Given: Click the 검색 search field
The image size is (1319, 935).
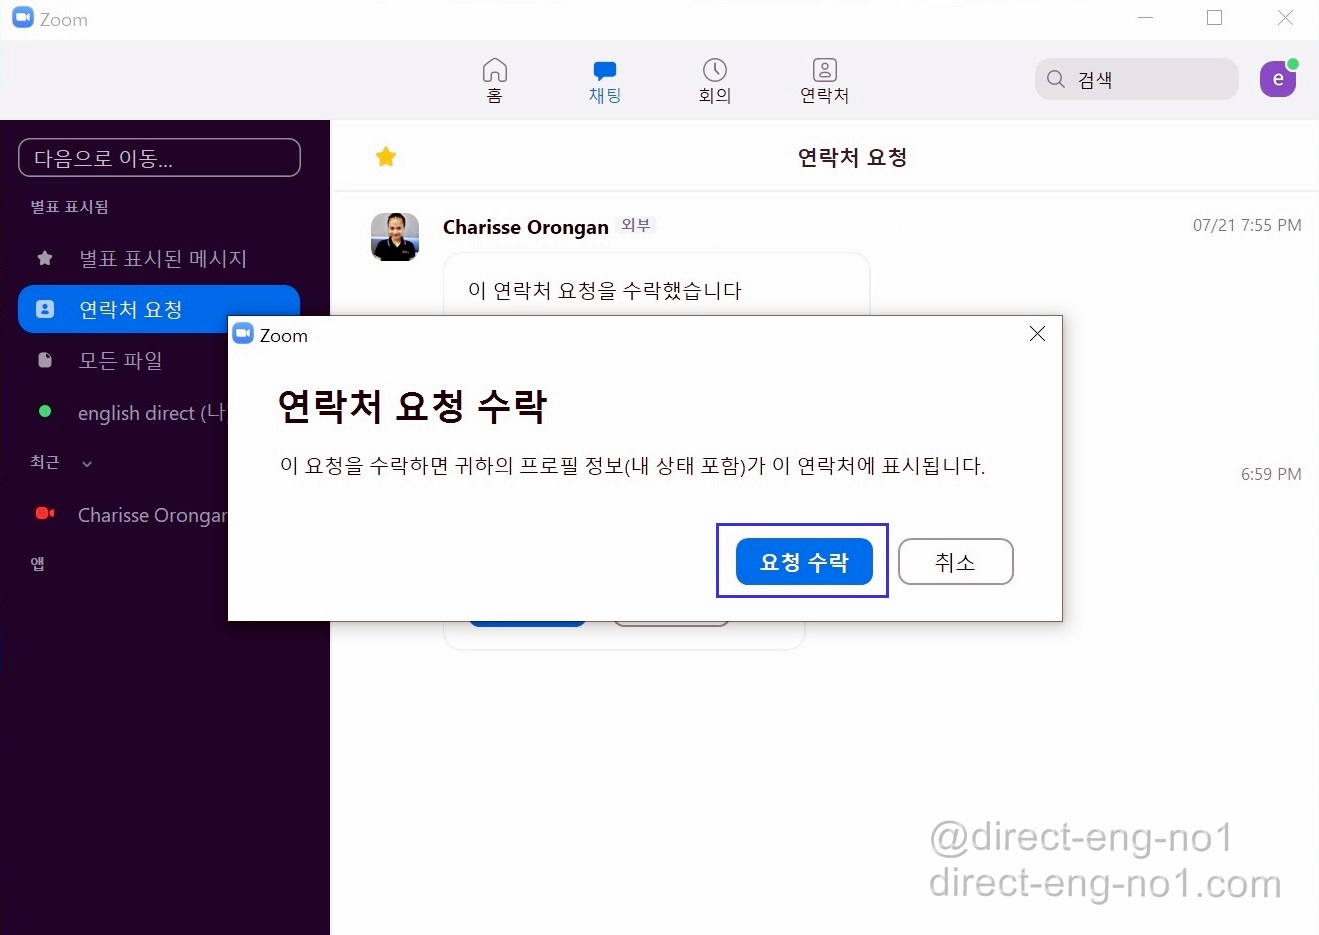Looking at the screenshot, I should 1137,79.
